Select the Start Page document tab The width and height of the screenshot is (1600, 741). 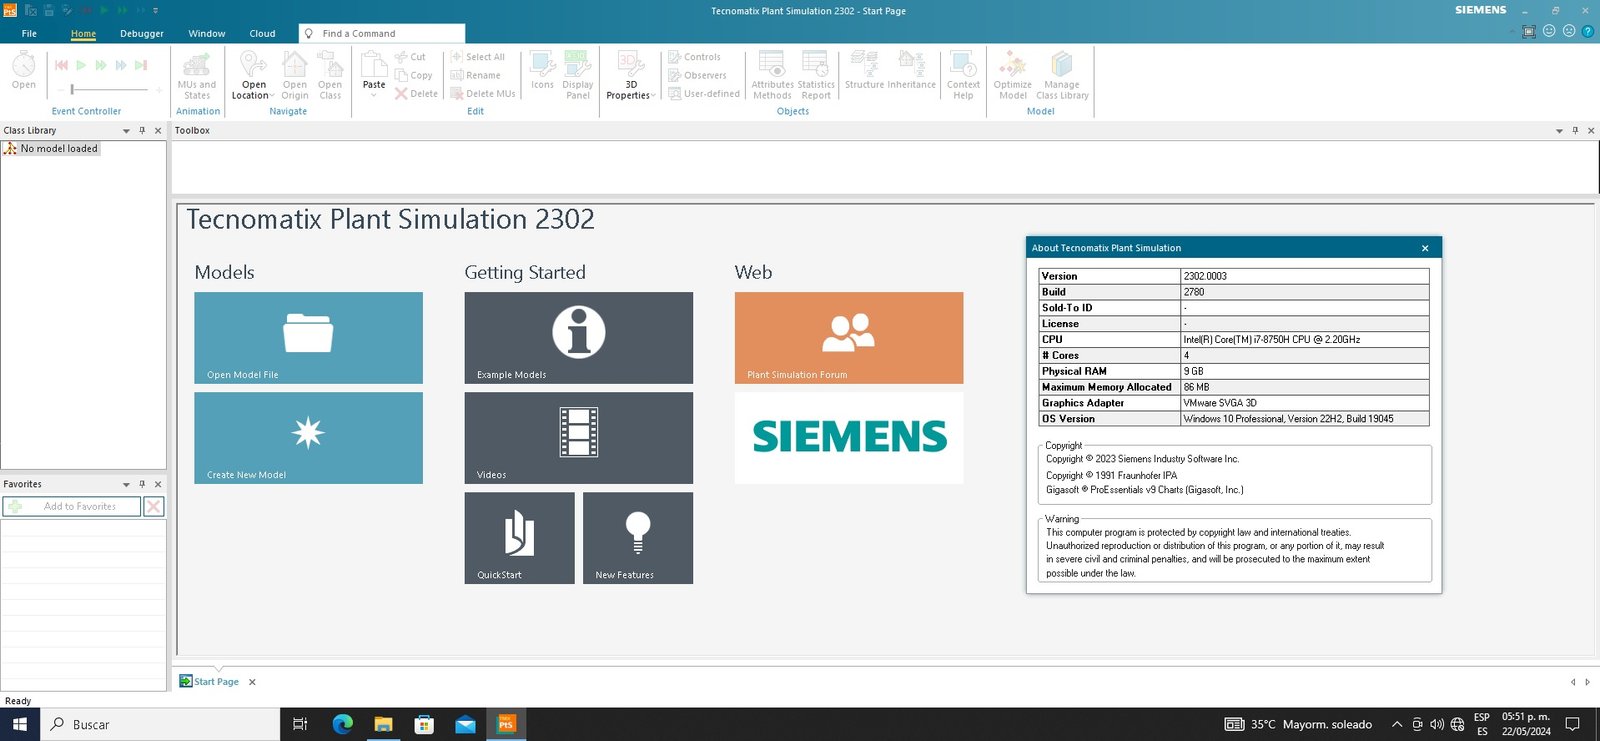click(x=210, y=682)
